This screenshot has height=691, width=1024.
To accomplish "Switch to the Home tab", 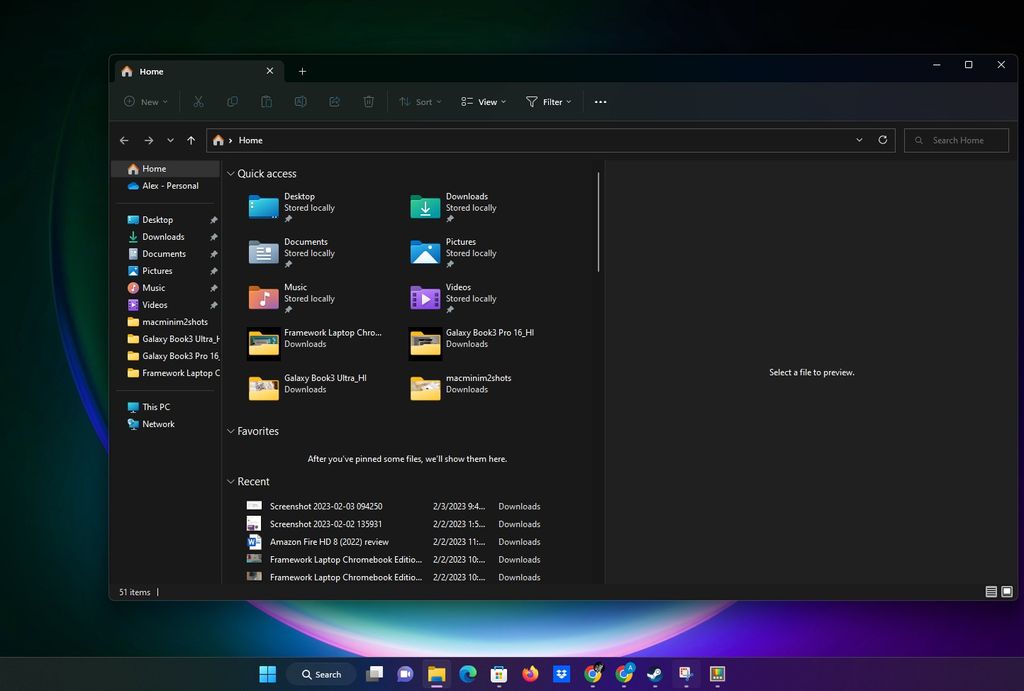I will [150, 71].
